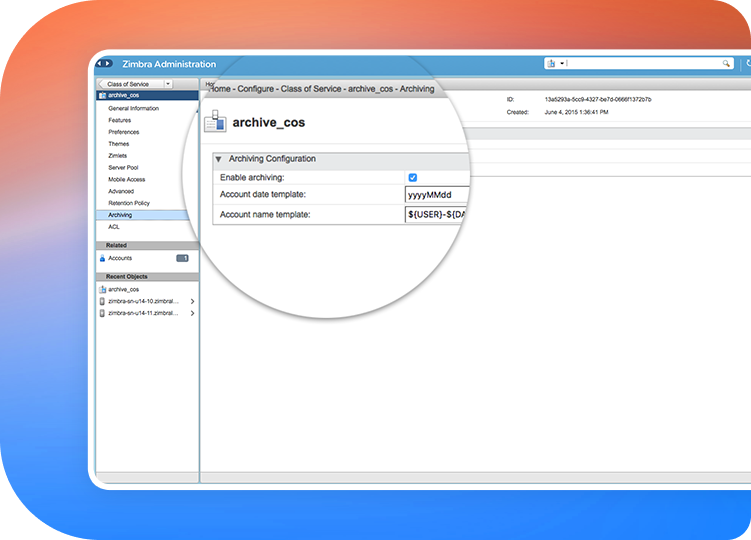Click the ID value 13a5293a-5cc9-4327
The image size is (751, 540).
point(598,100)
